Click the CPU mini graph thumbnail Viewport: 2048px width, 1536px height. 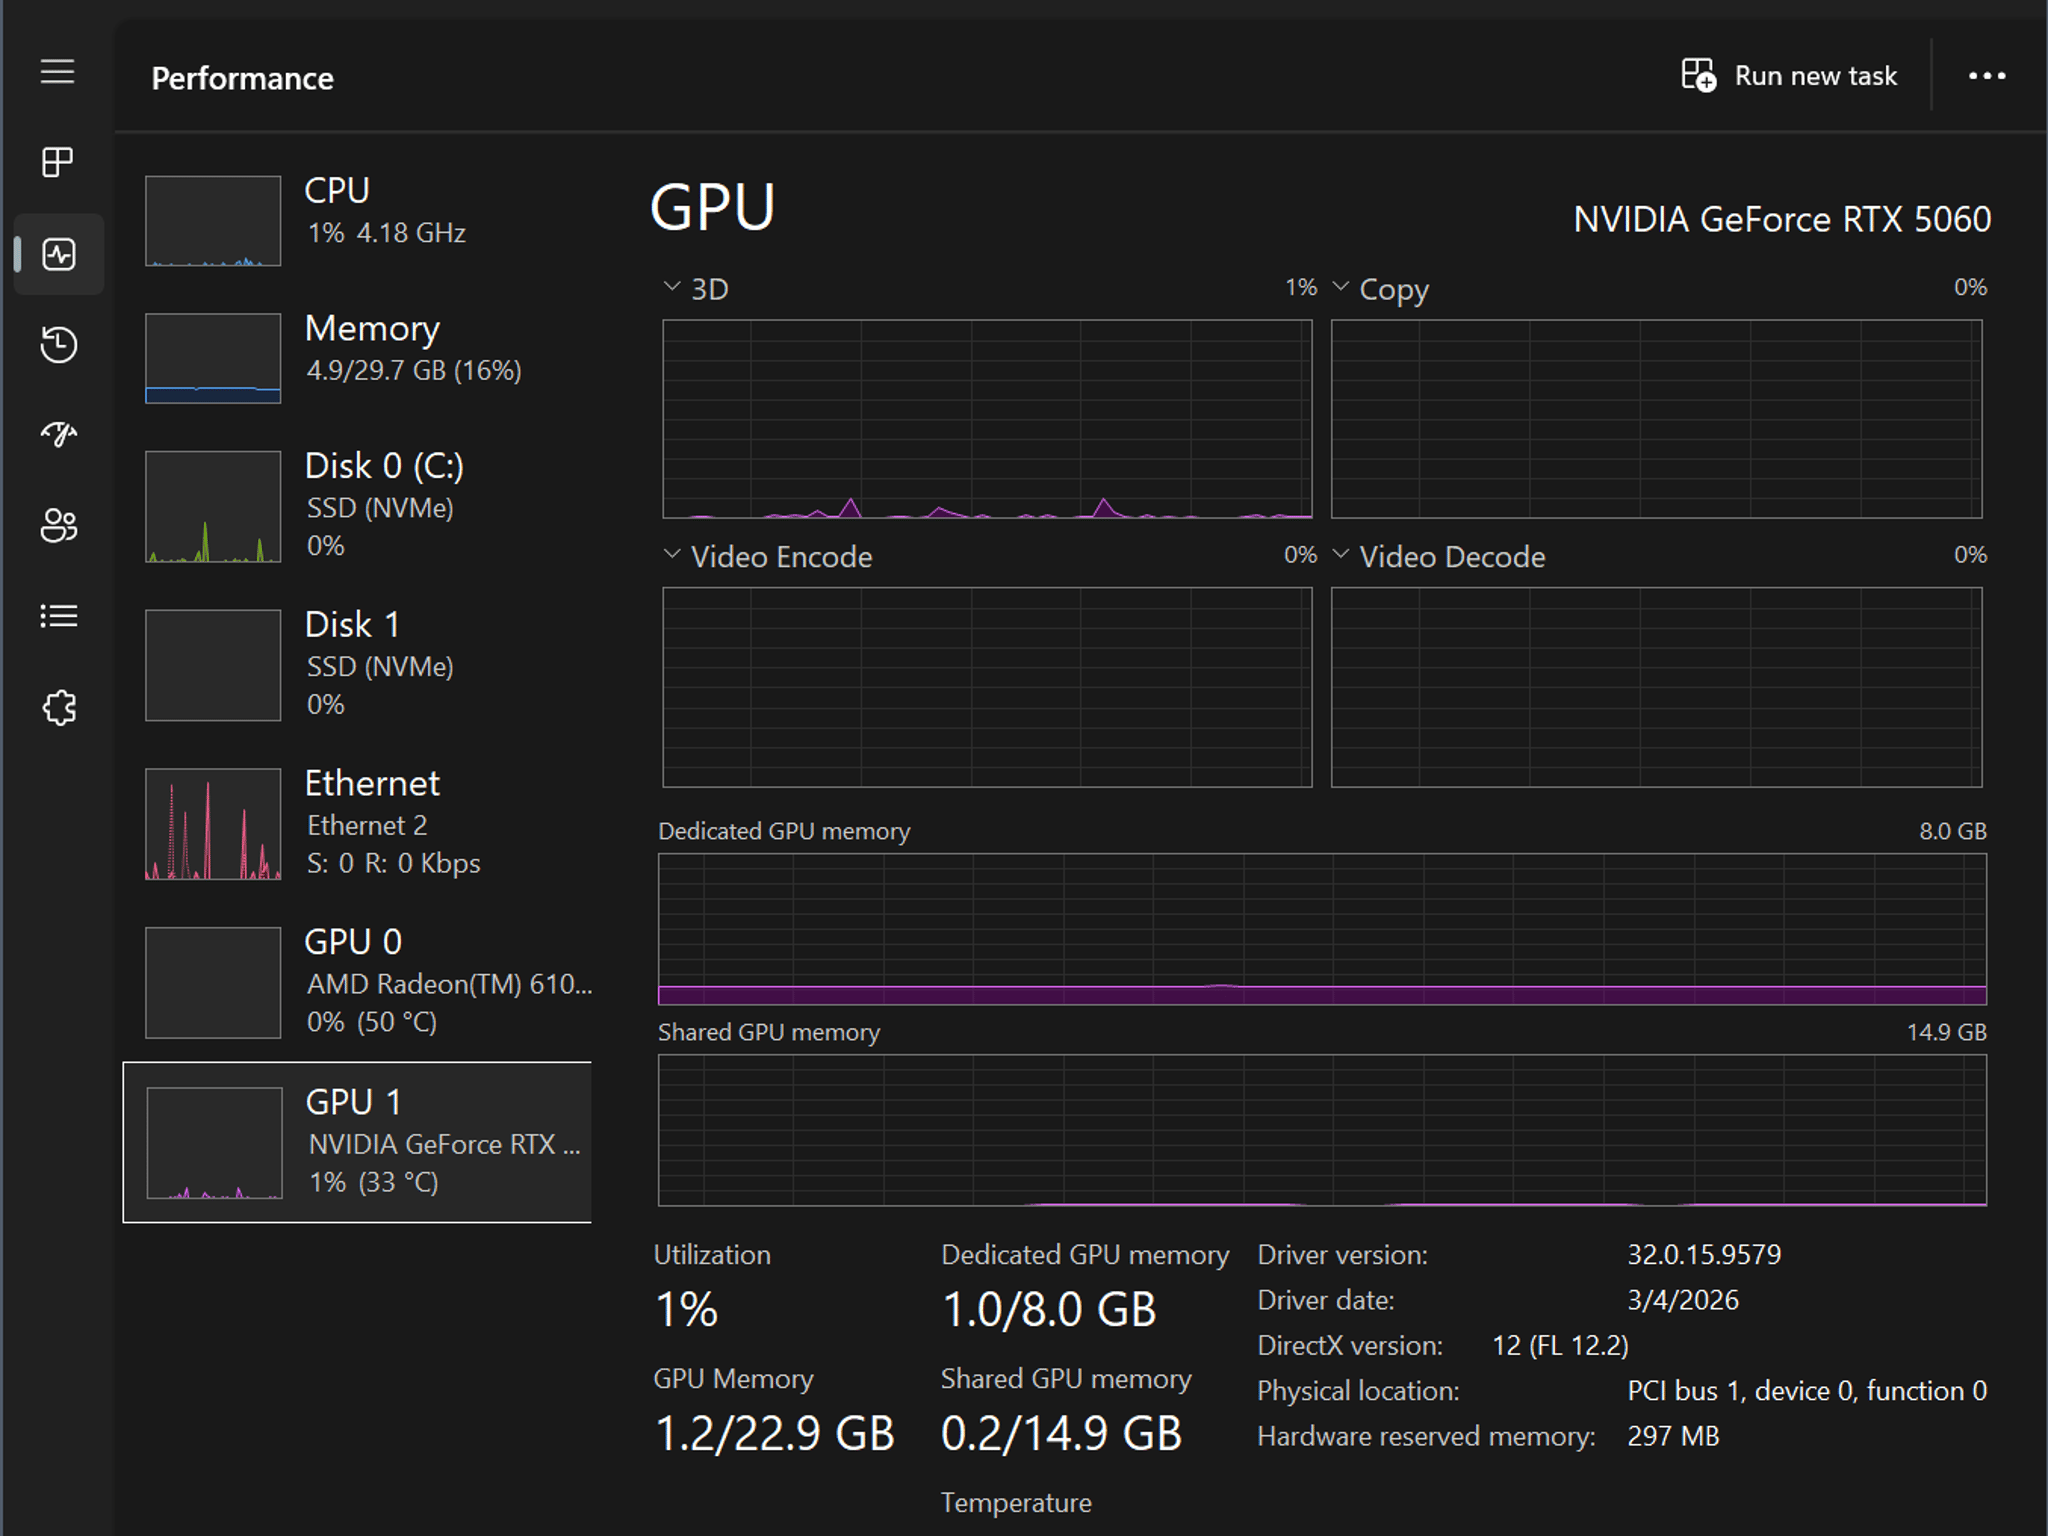[213, 220]
